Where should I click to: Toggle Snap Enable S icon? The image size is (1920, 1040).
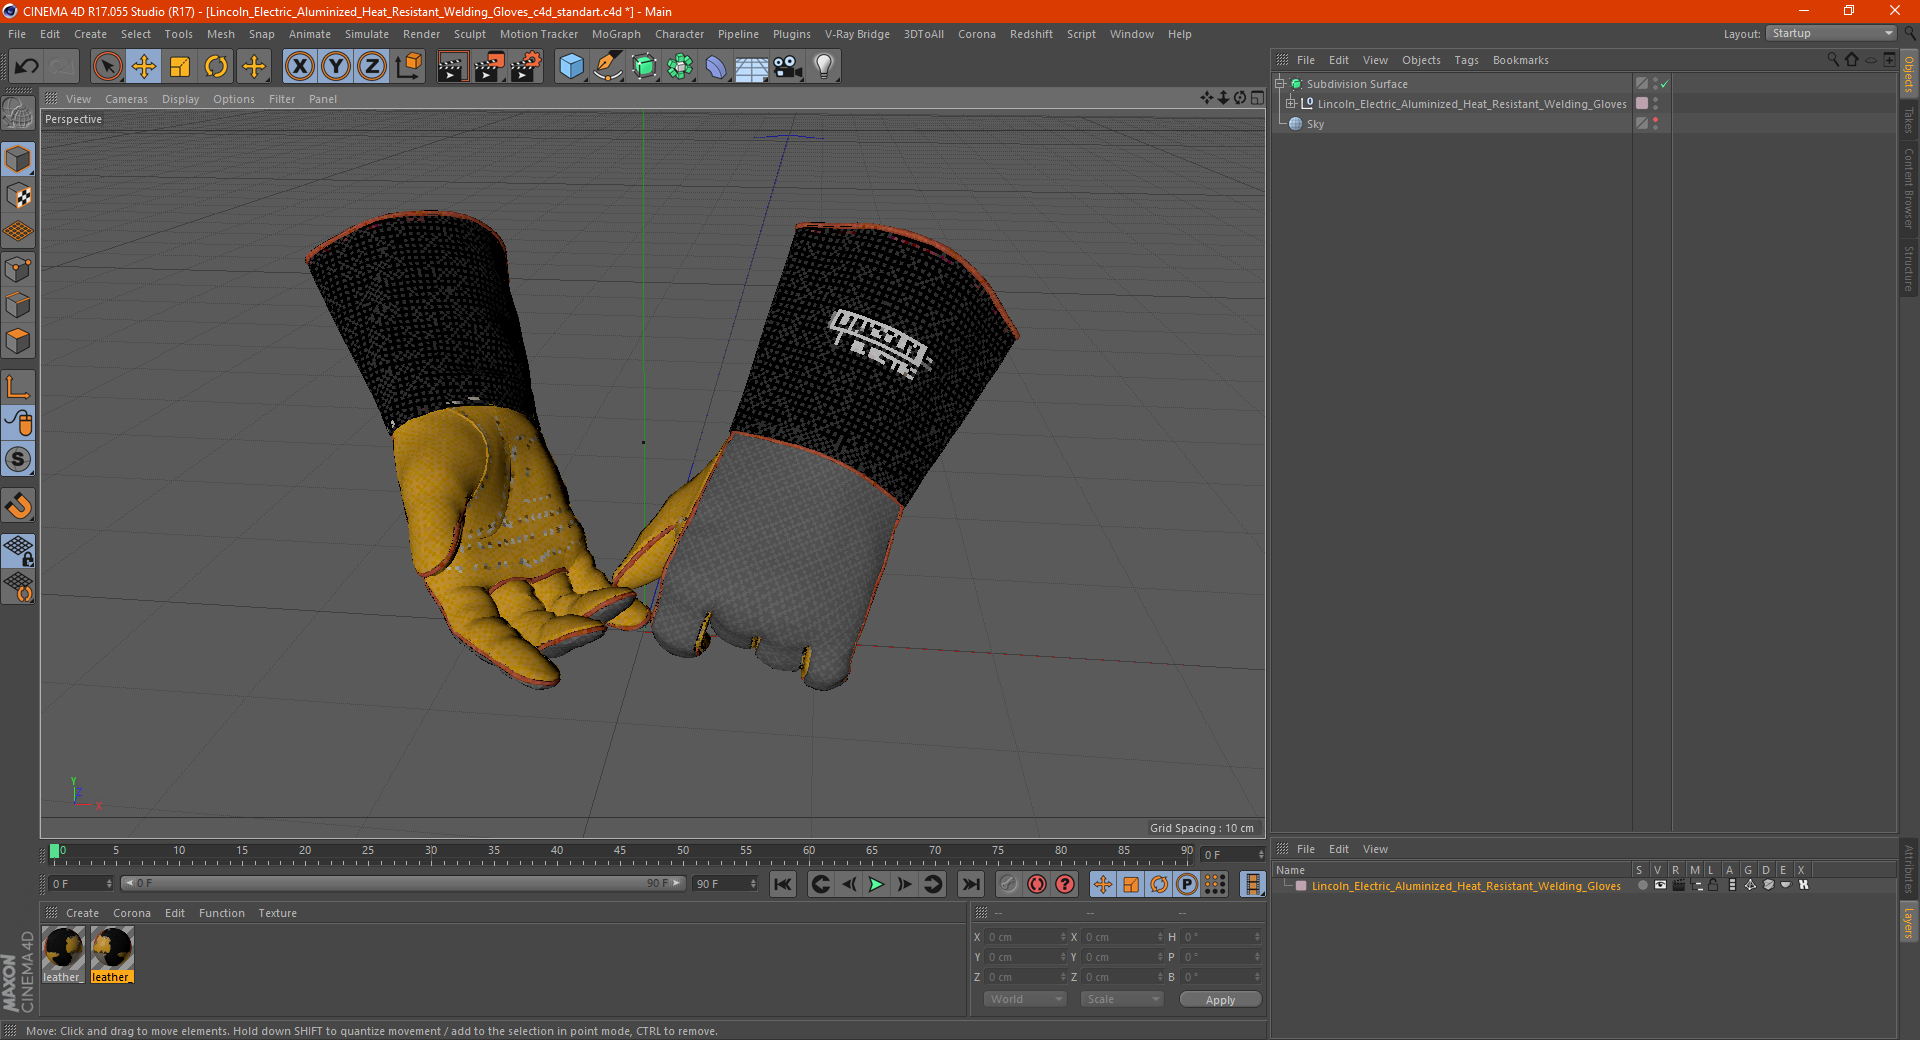pos(19,459)
